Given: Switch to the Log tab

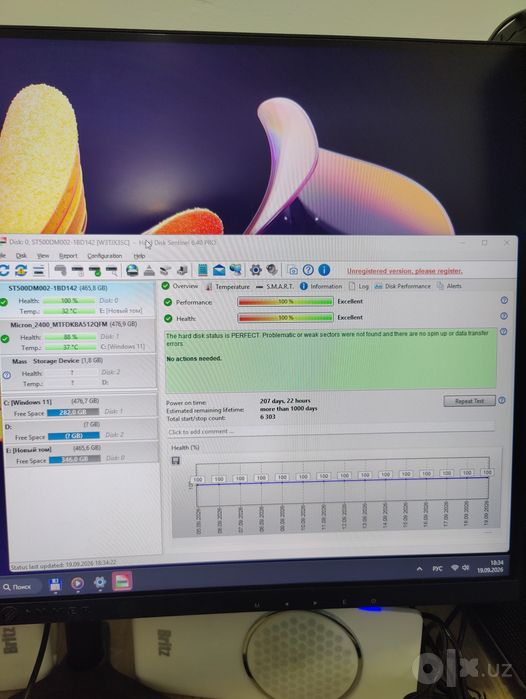Looking at the screenshot, I should point(359,286).
